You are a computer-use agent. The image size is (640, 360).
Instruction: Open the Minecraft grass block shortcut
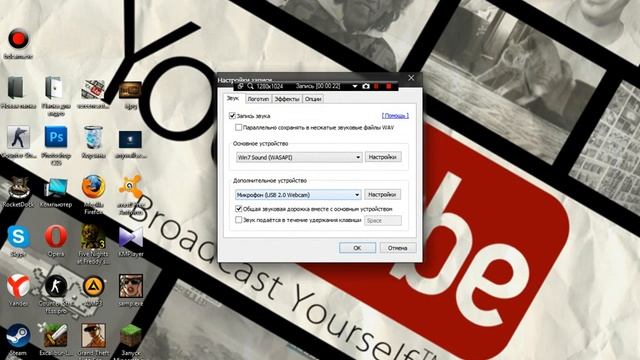pyautogui.click(x=130, y=336)
